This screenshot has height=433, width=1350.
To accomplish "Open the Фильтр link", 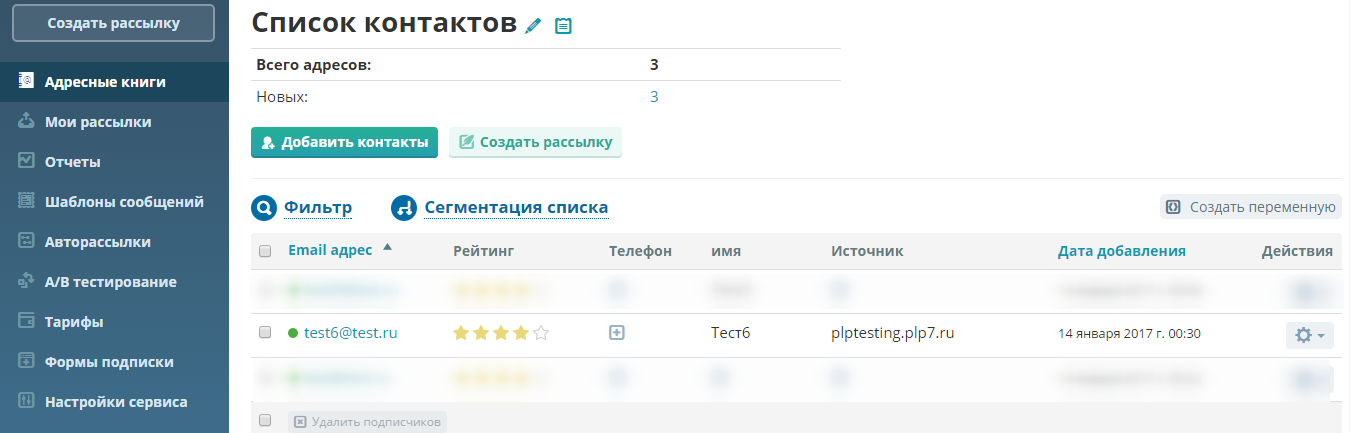I will click(x=318, y=208).
